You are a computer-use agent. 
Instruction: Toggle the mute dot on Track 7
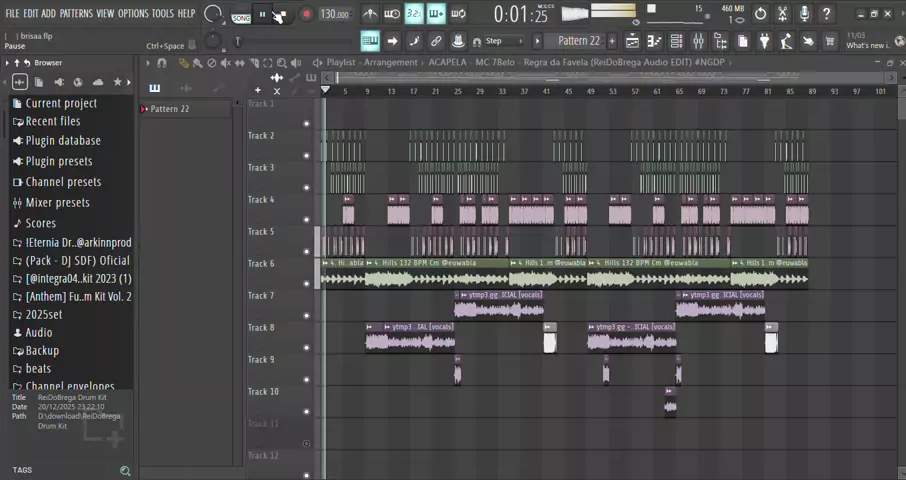click(x=307, y=315)
